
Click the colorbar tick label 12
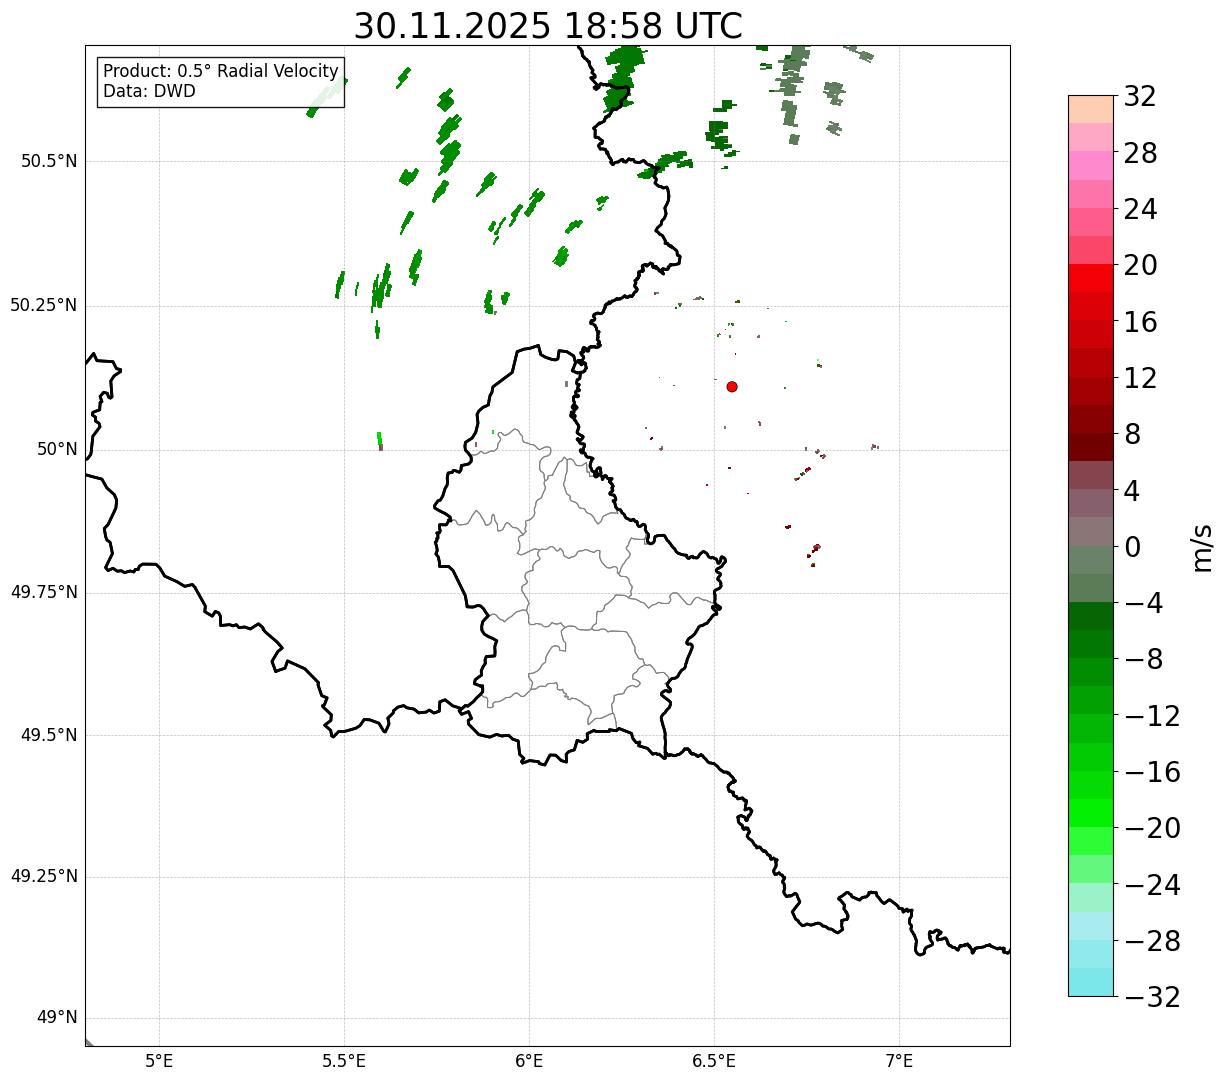point(1140,378)
